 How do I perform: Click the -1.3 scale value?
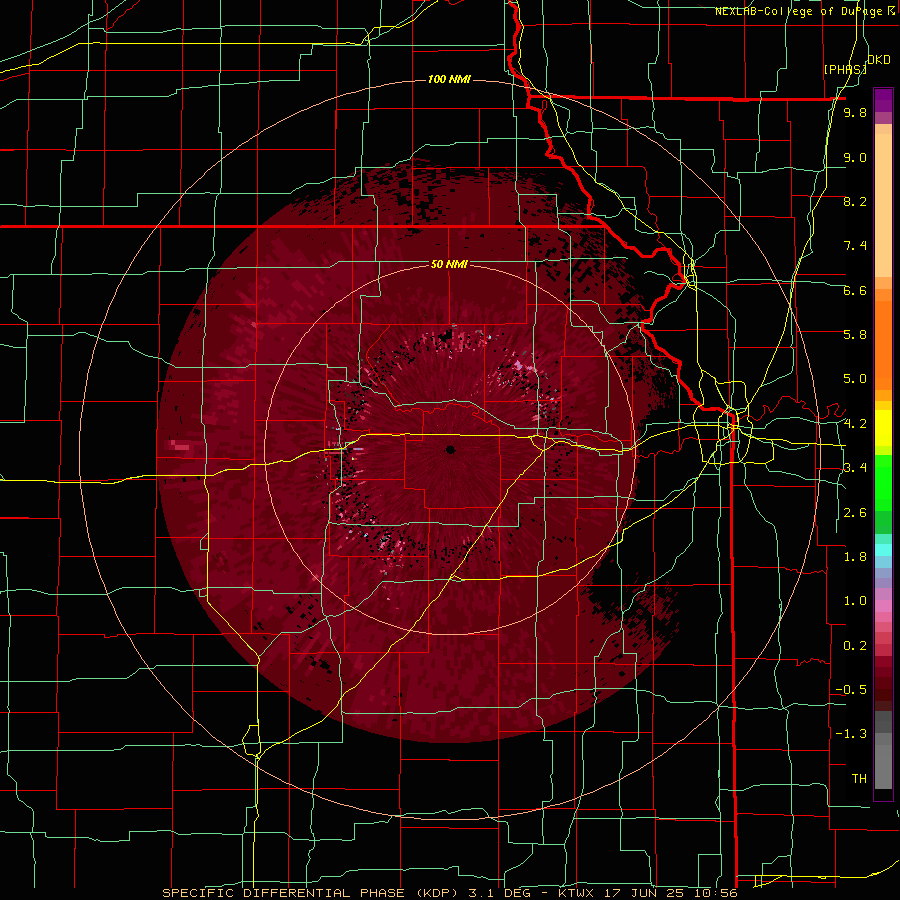tap(851, 734)
